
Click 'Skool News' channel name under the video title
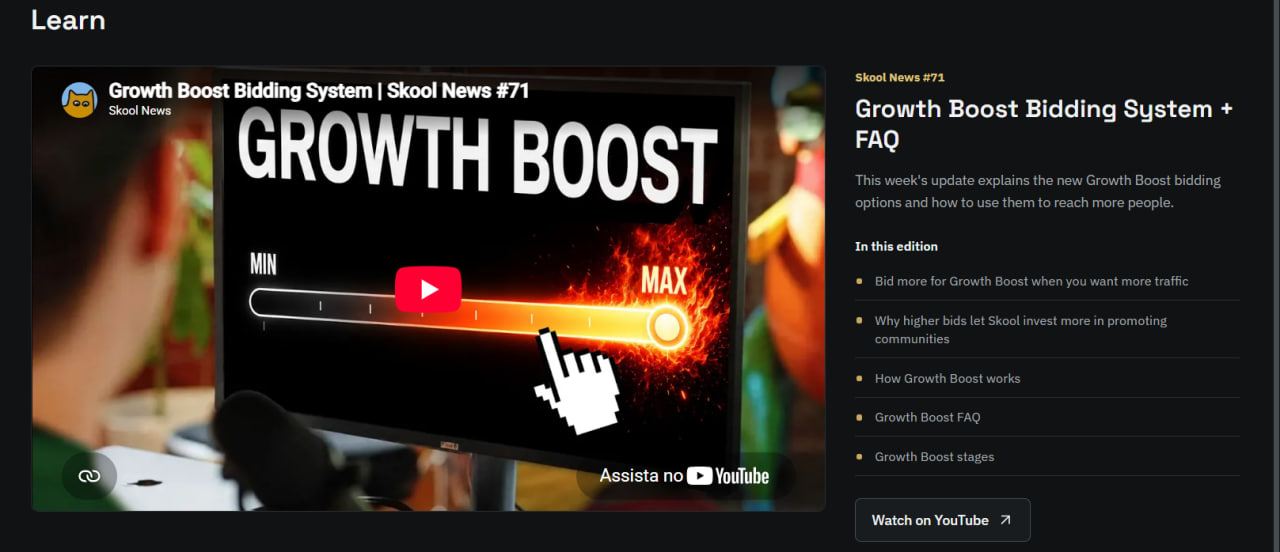coord(140,111)
